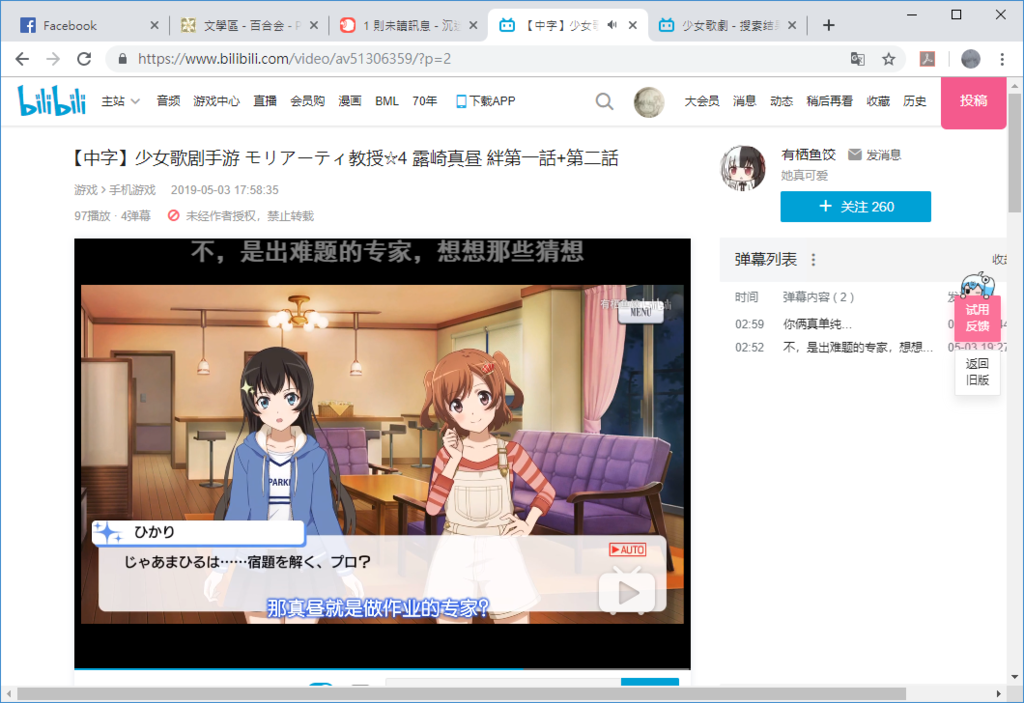Reload the current bilibili page
Image resolution: width=1024 pixels, height=703 pixels.
84,59
